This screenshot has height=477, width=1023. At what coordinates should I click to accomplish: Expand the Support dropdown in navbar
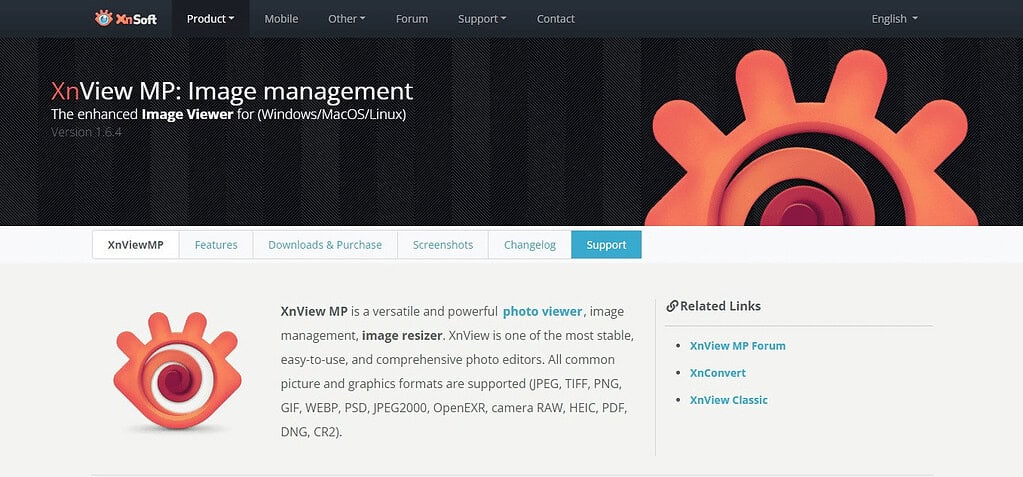481,19
